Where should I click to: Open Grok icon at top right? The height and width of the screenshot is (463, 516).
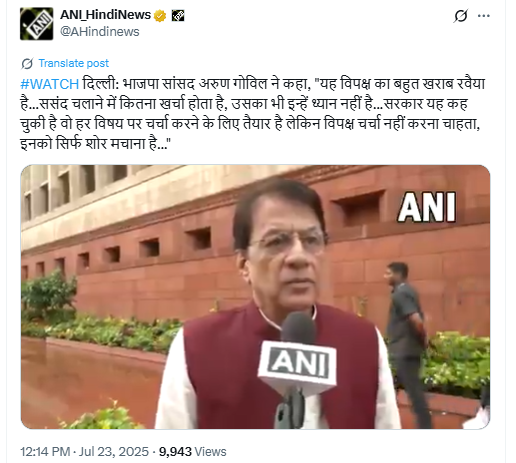(x=460, y=16)
